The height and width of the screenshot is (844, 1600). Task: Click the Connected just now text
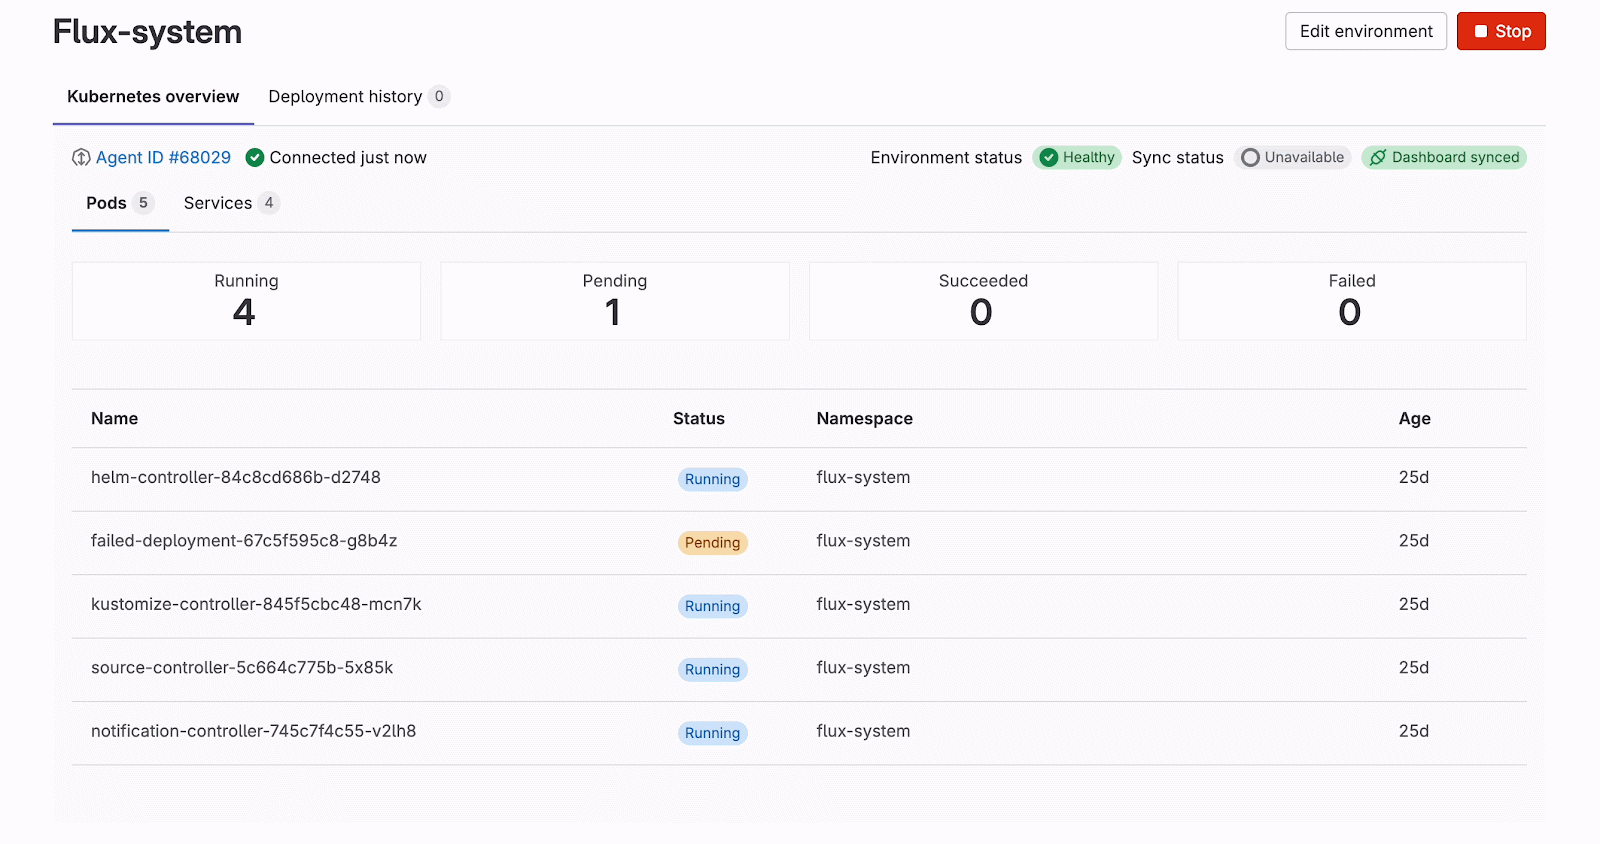(348, 158)
